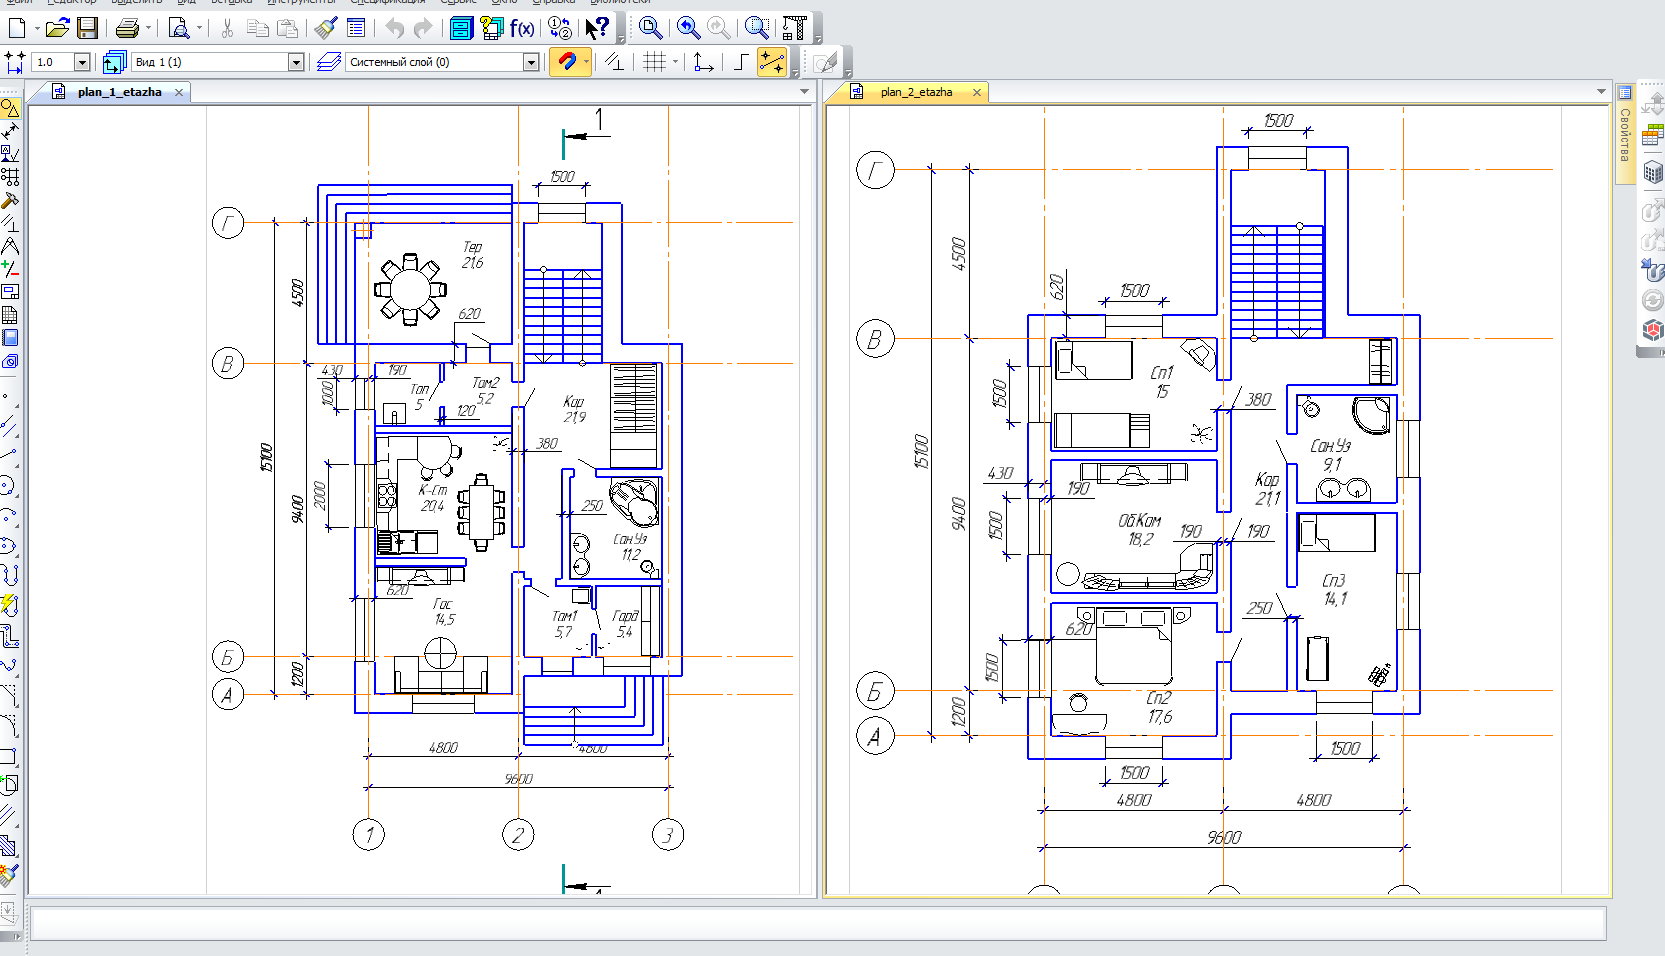The image size is (1665, 956).
Task: Open the properties list icon
Action: (356, 28)
